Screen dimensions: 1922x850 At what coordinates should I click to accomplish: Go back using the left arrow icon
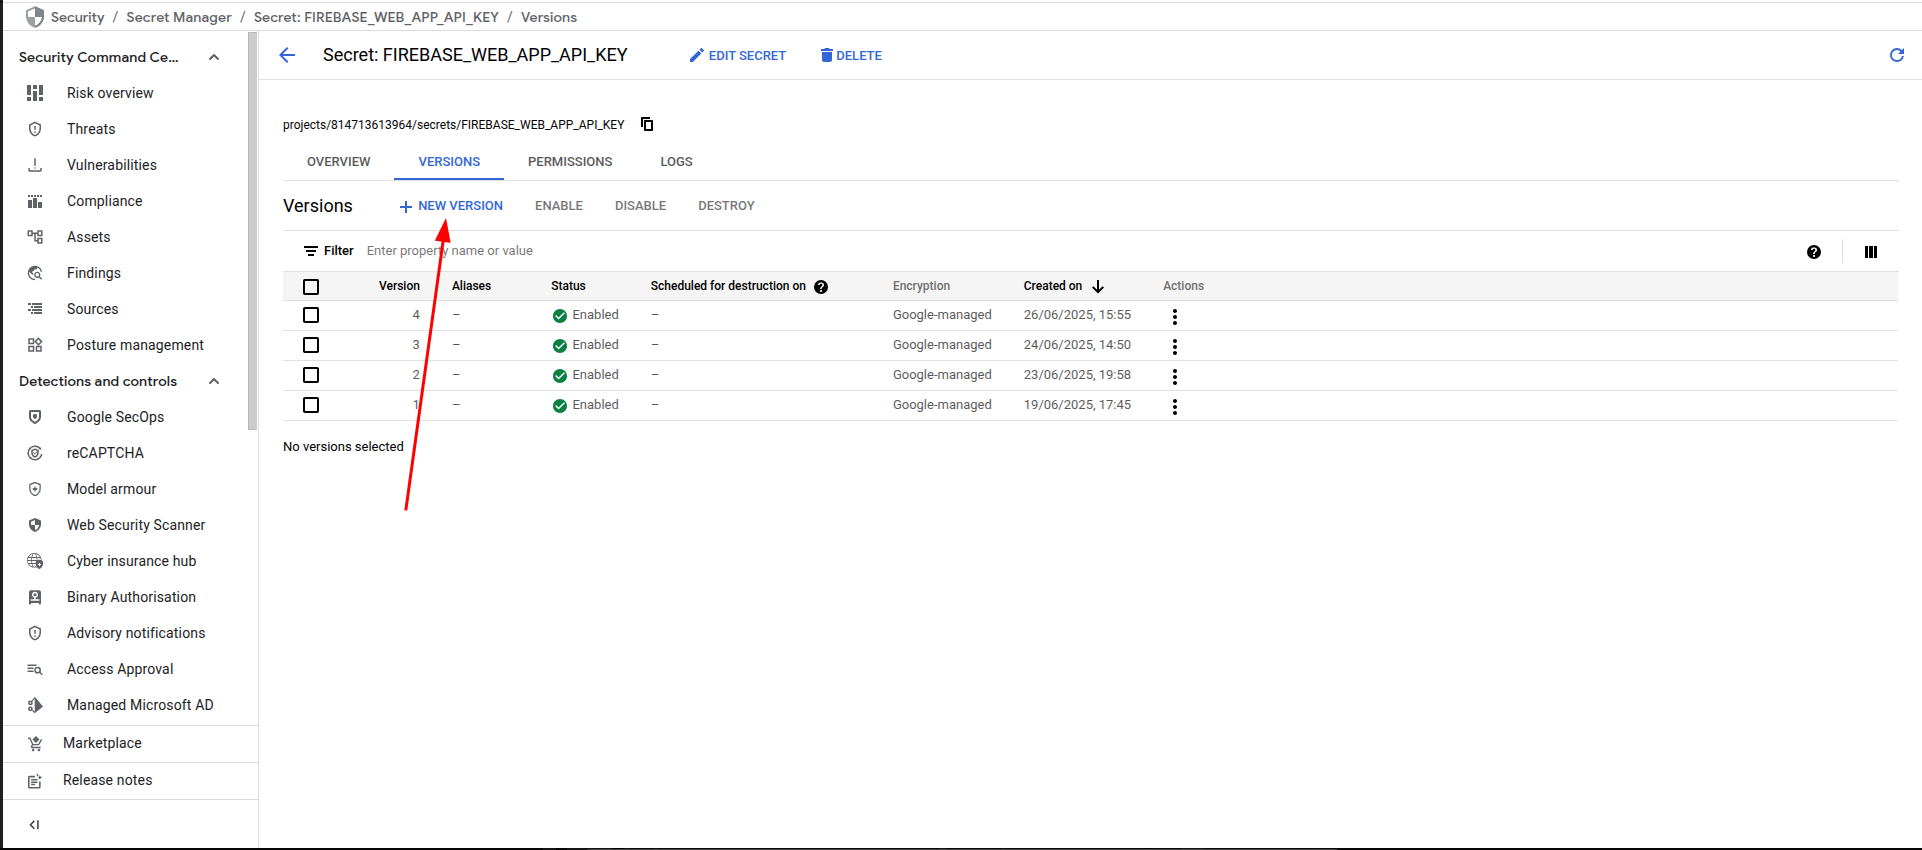[287, 55]
